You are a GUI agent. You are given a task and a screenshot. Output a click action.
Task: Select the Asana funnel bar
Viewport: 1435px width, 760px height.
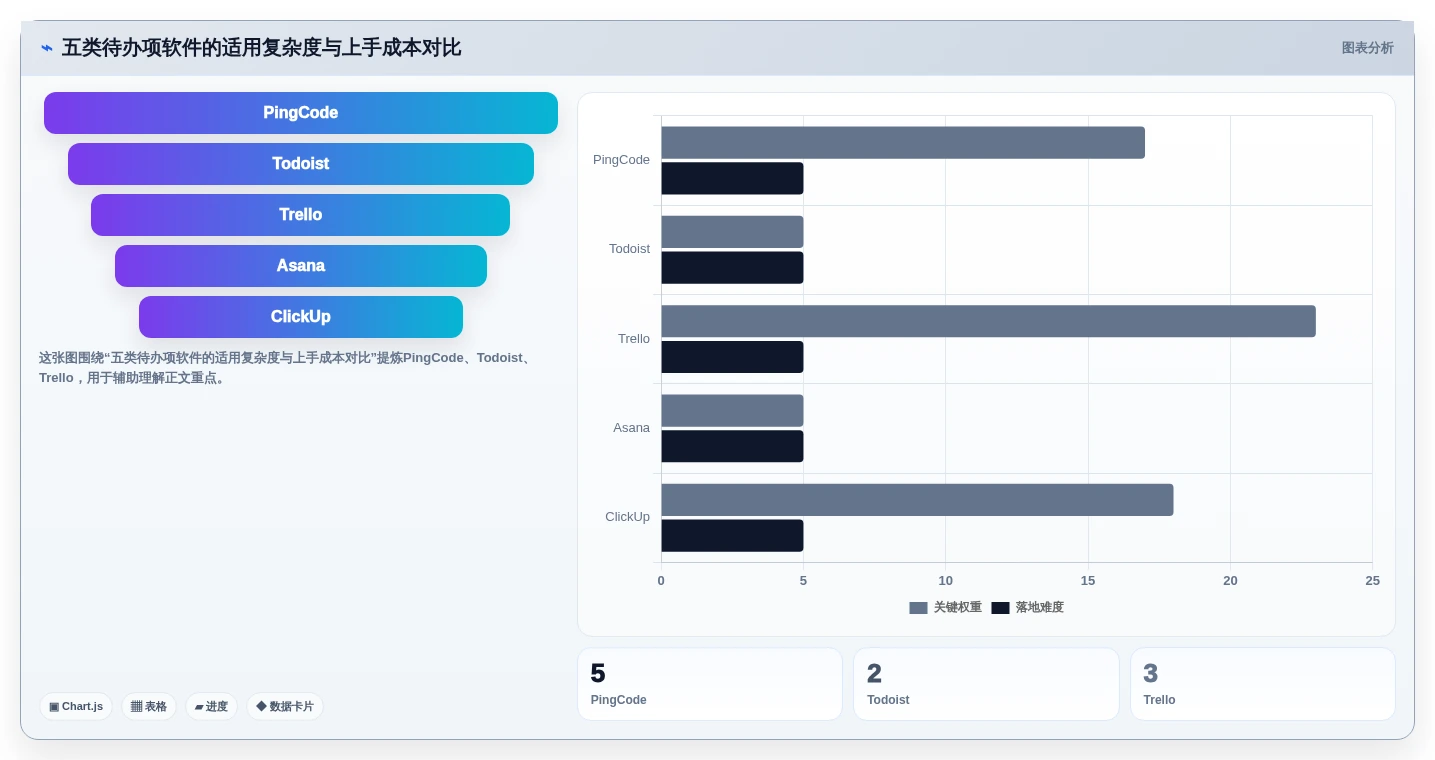301,266
